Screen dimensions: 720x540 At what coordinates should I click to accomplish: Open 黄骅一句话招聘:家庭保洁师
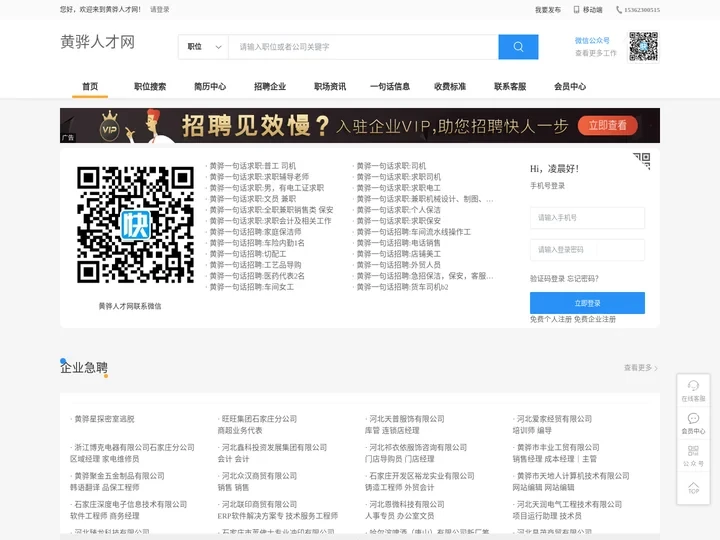tap(255, 232)
